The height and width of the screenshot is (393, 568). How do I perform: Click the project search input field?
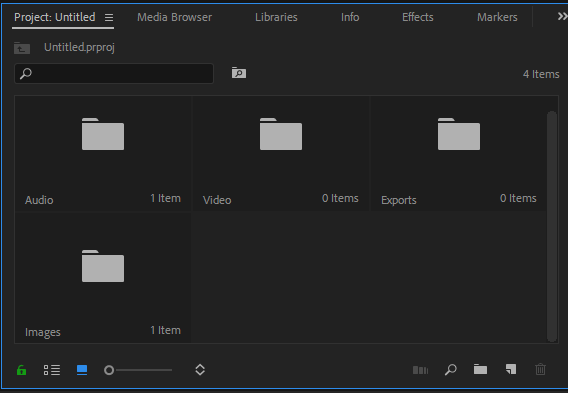114,74
